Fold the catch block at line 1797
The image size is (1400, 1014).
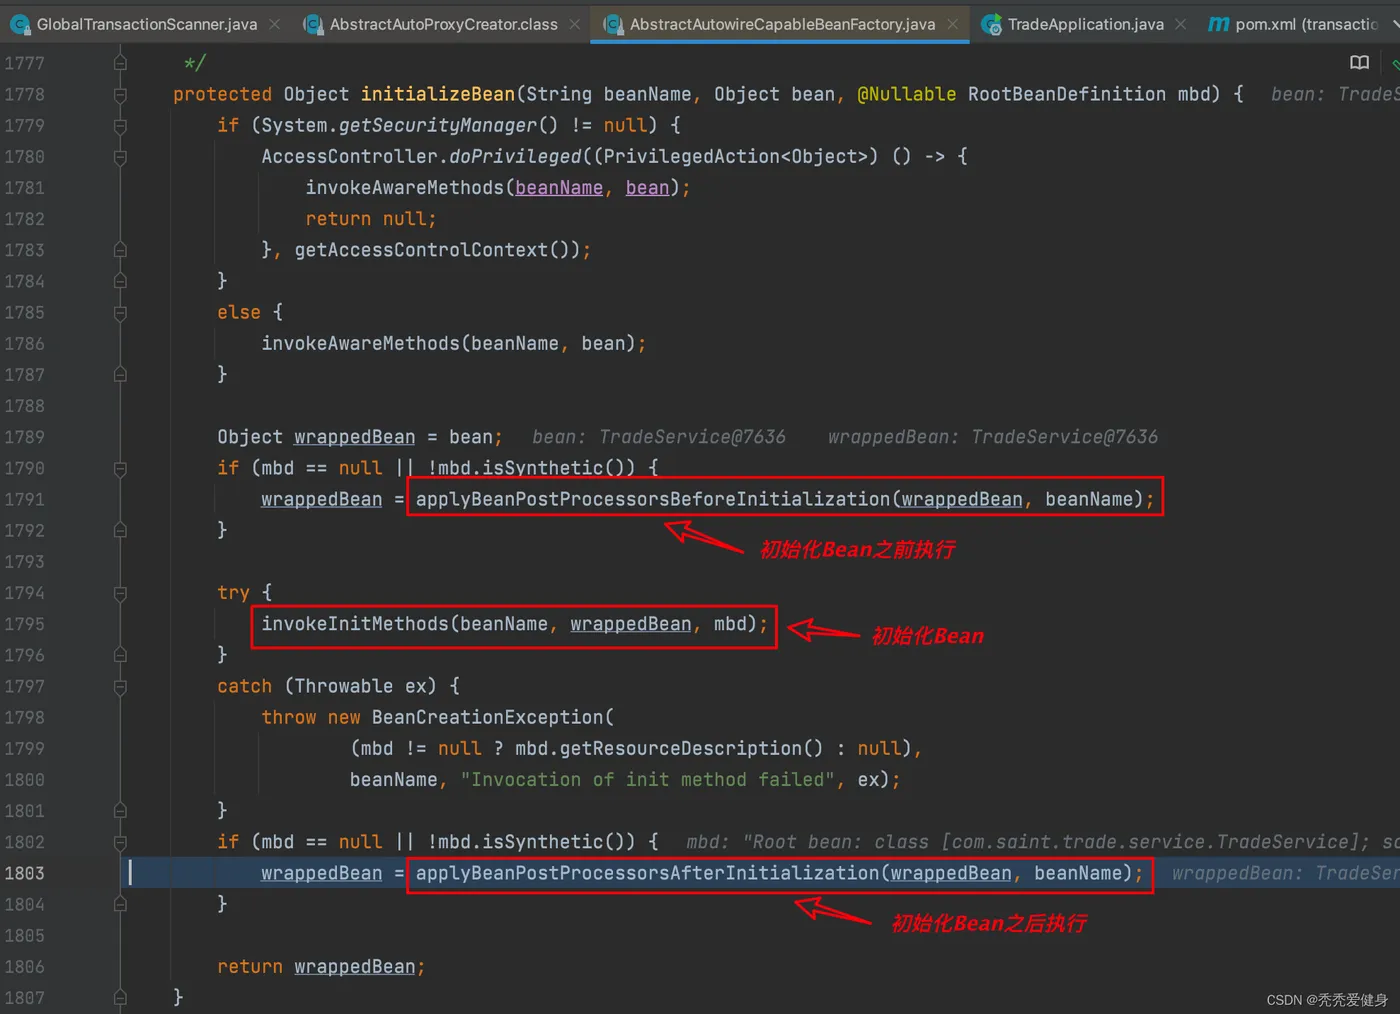[120, 686]
